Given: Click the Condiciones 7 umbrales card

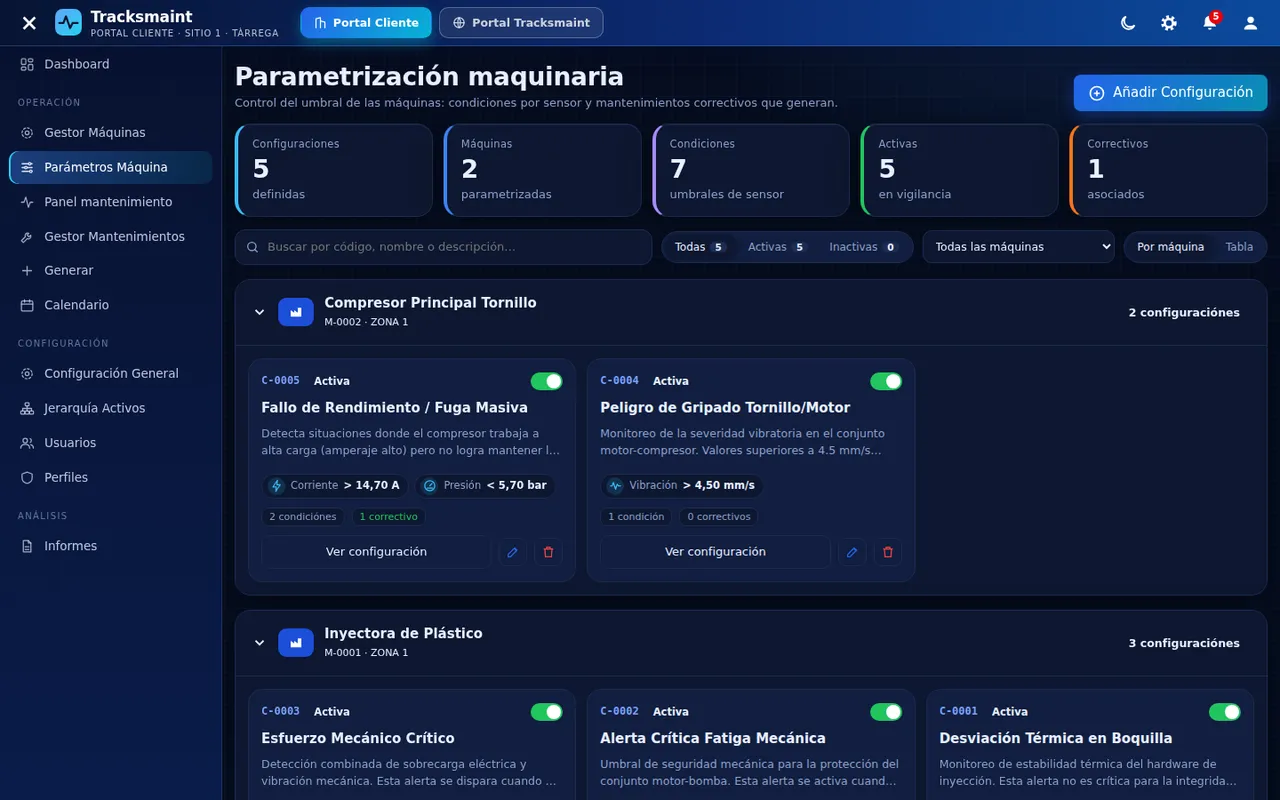Looking at the screenshot, I should coord(751,170).
